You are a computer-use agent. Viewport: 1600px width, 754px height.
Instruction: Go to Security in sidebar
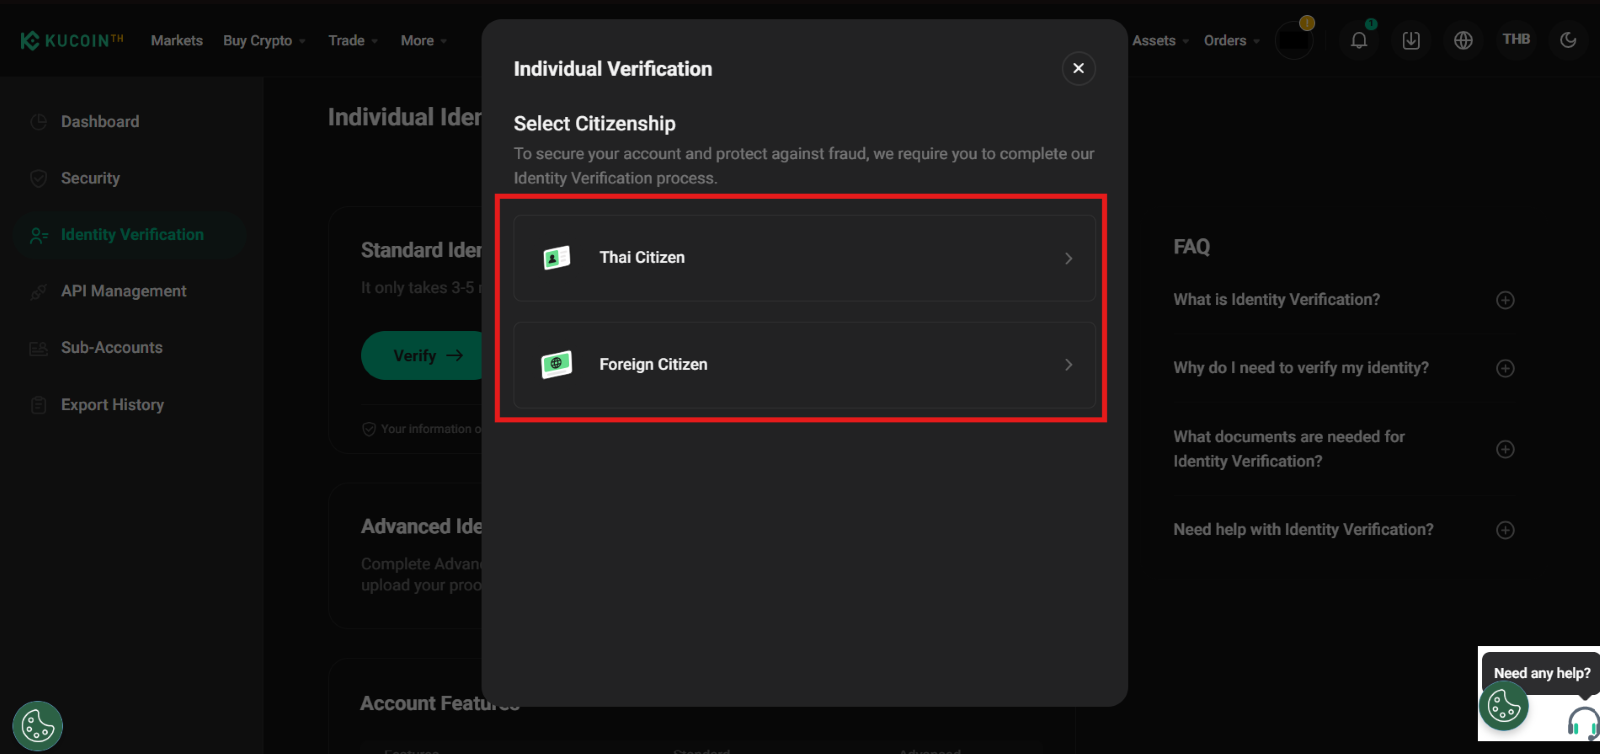[90, 178]
